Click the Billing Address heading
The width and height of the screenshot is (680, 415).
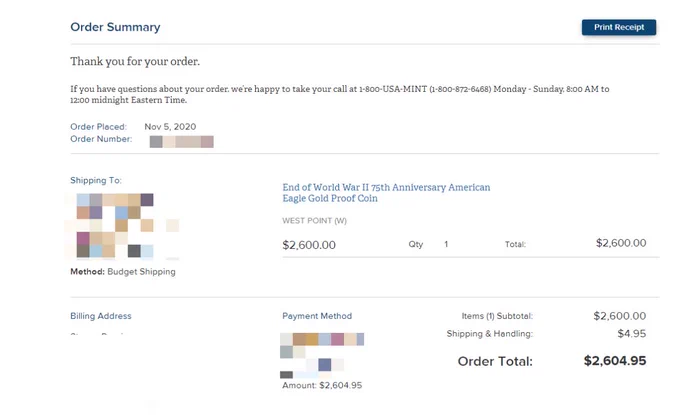(x=101, y=316)
